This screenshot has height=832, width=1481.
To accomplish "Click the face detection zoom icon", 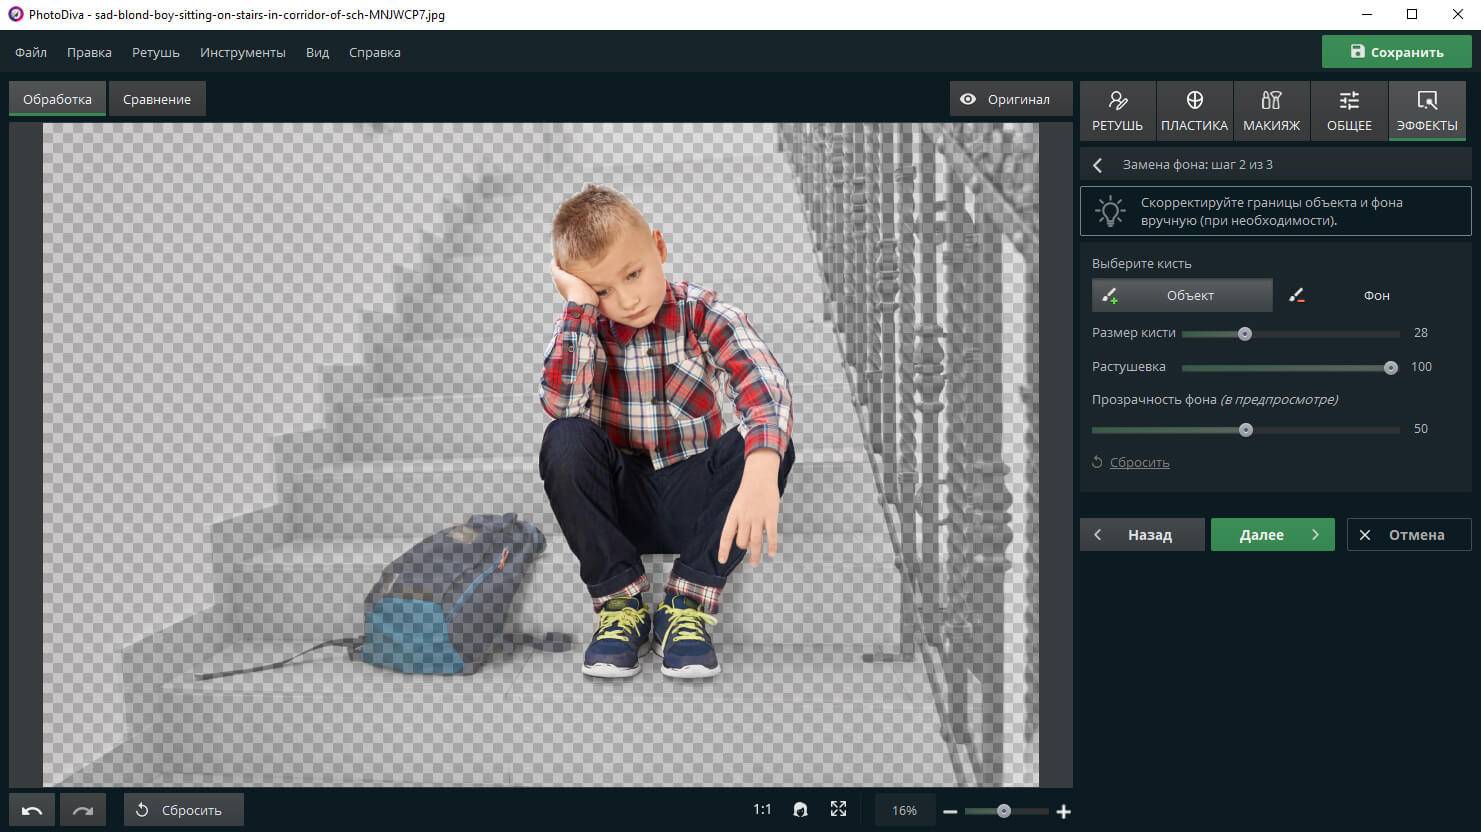I will coord(800,810).
